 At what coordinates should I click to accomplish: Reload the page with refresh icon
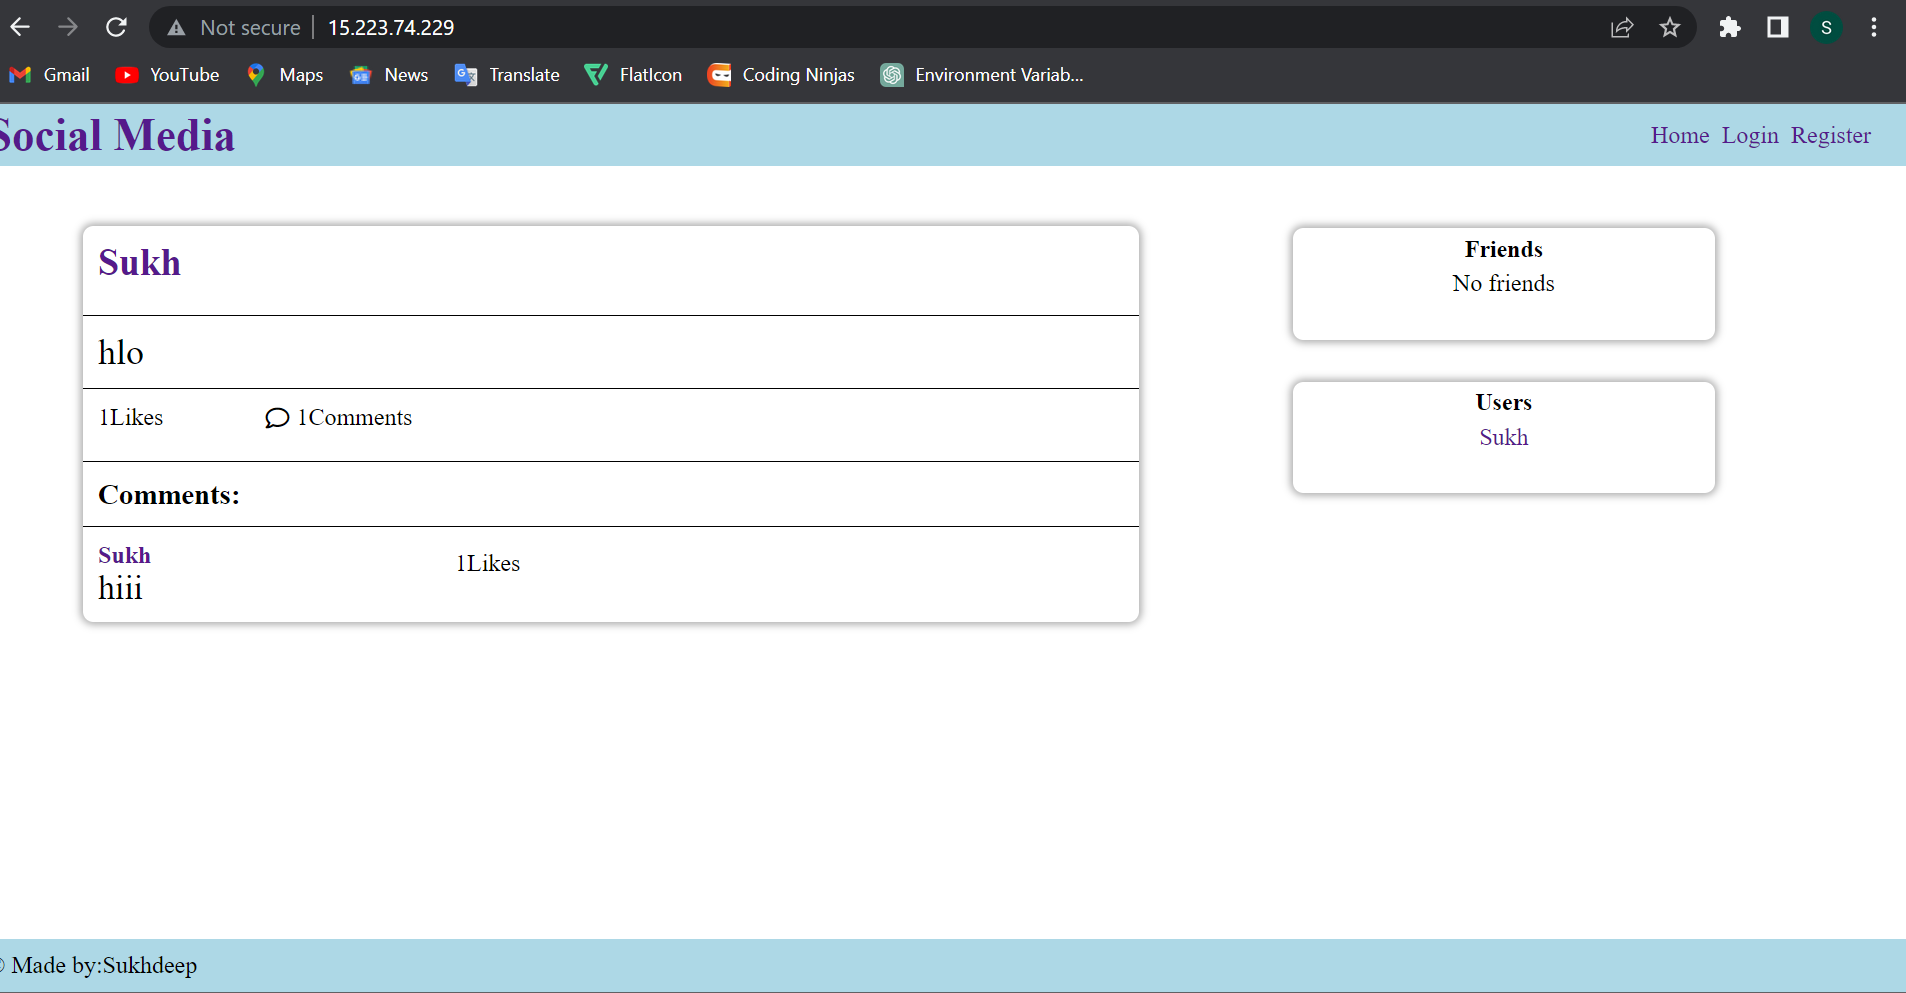(116, 27)
